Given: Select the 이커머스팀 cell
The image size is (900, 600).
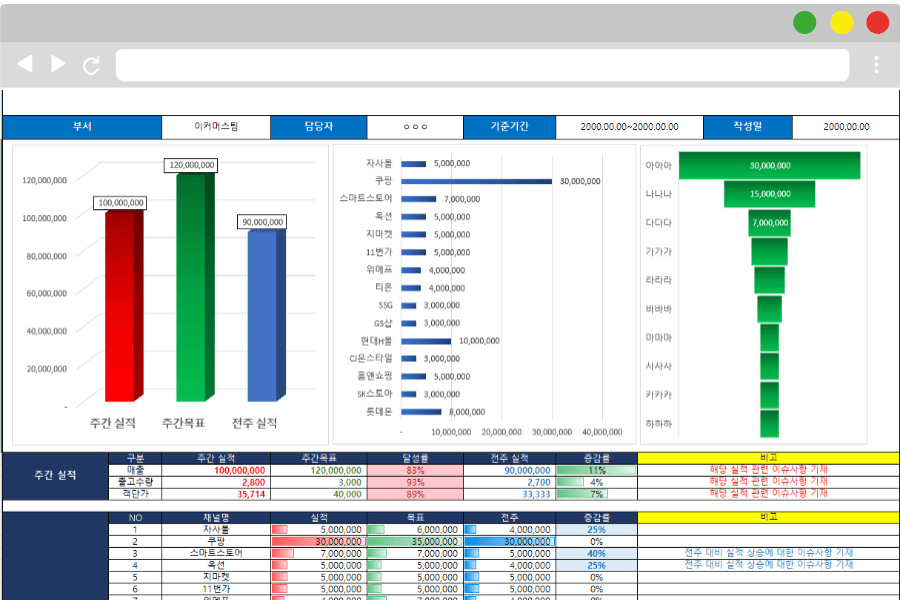Looking at the screenshot, I should point(216,127).
